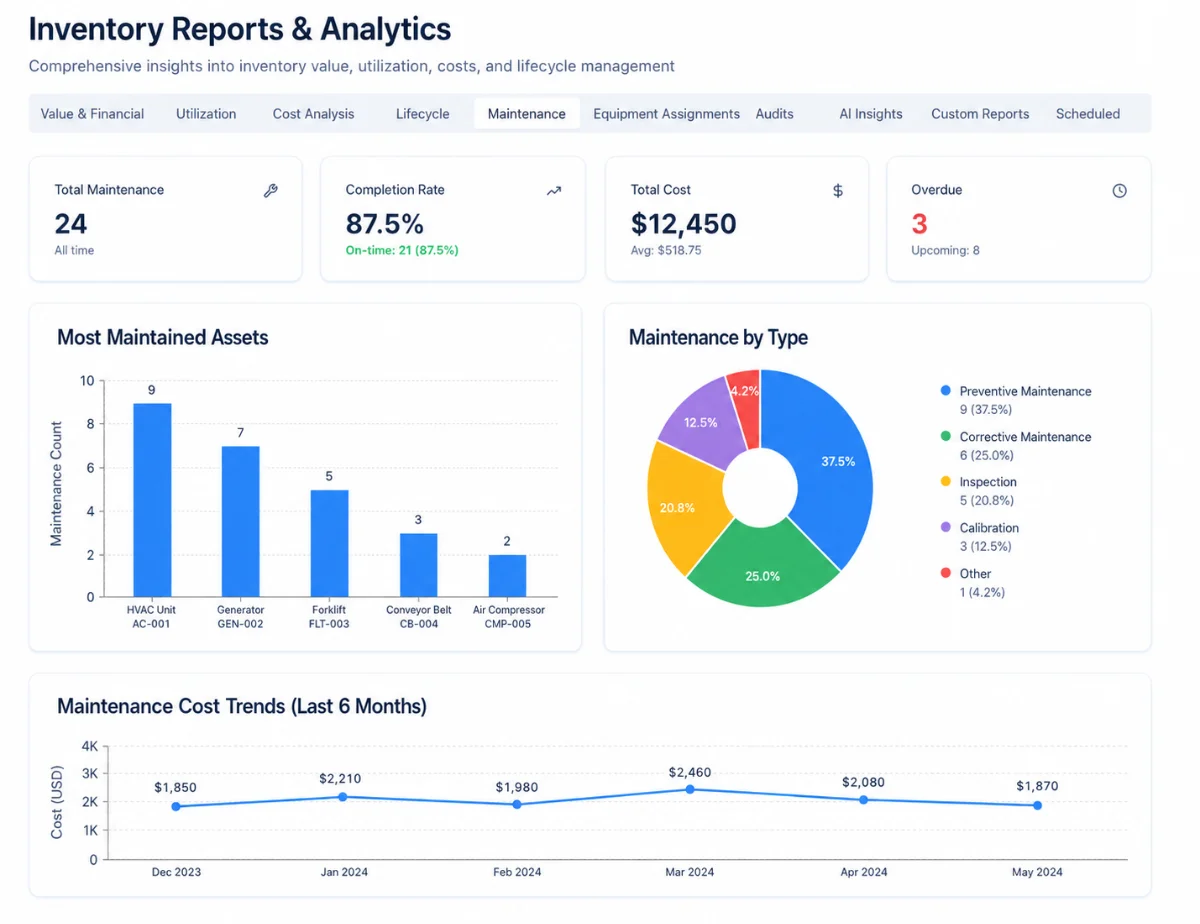This screenshot has height=924, width=1200.
Task: Switch to the Utilization tab
Action: click(206, 114)
